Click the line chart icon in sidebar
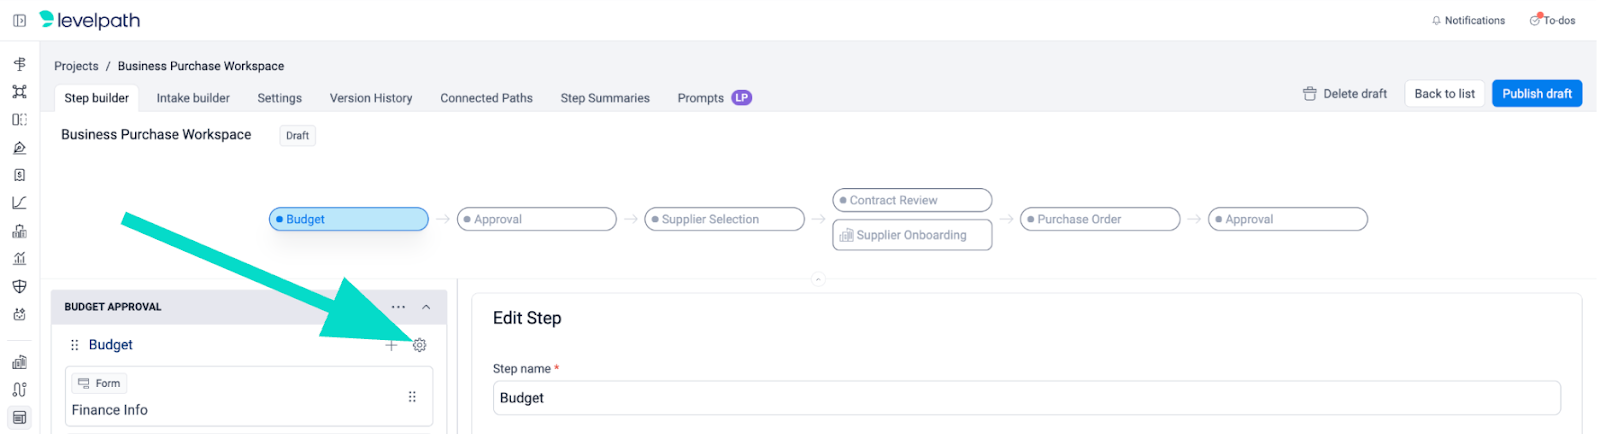This screenshot has height=434, width=1600. pos(19,203)
